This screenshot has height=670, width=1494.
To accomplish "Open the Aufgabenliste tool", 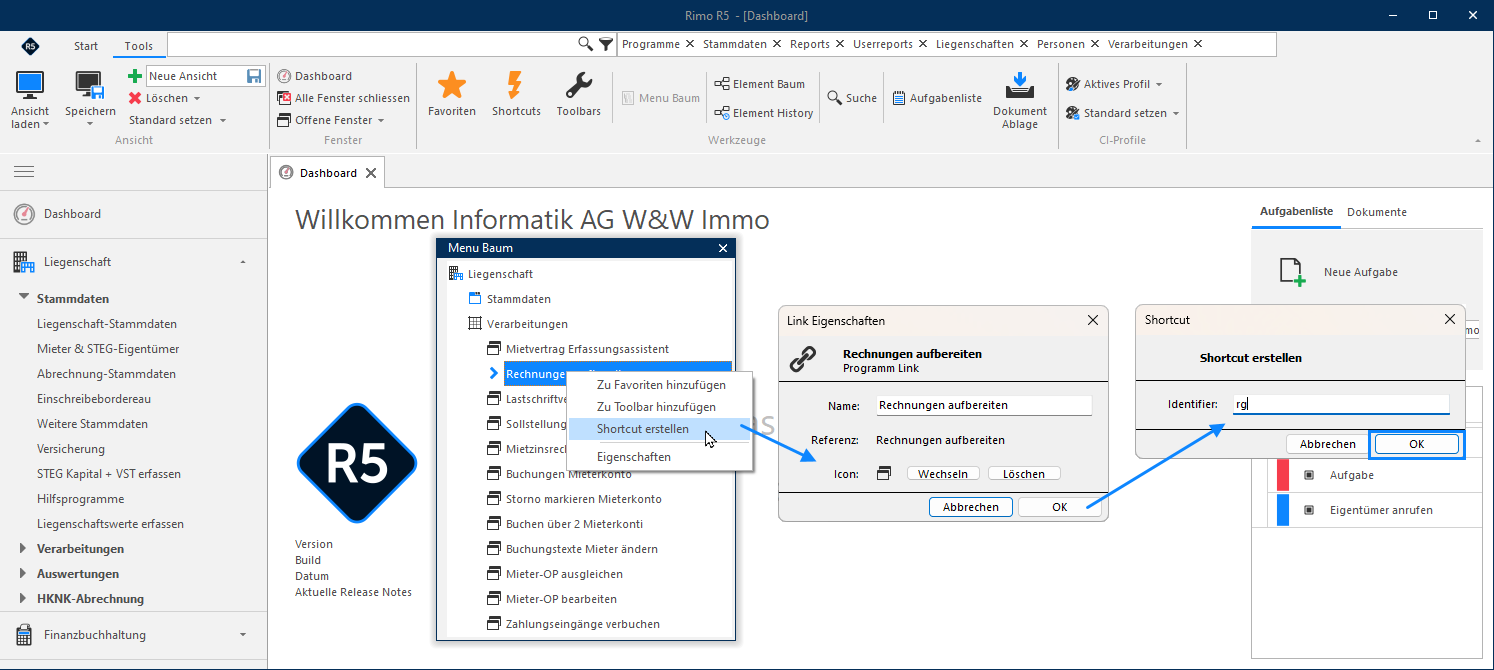I will click(938, 98).
